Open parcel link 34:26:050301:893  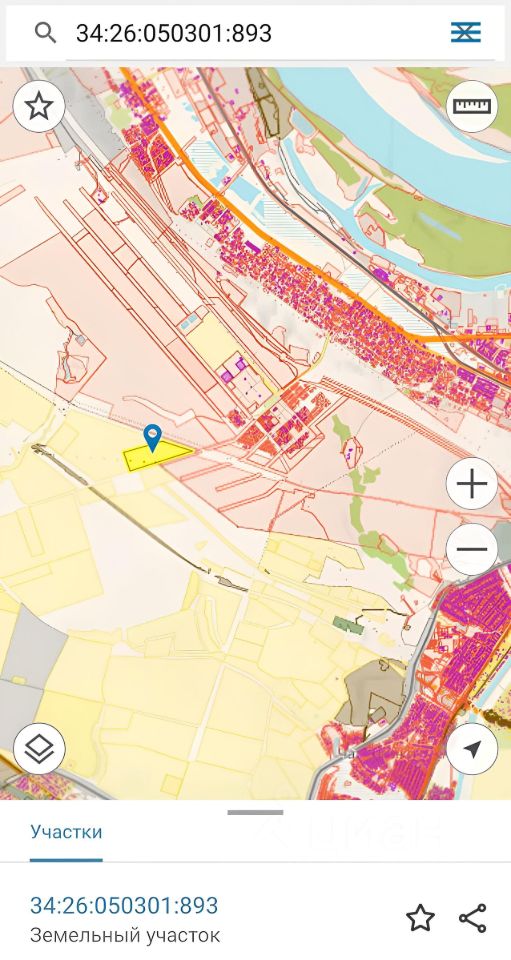pyautogui.click(x=124, y=905)
